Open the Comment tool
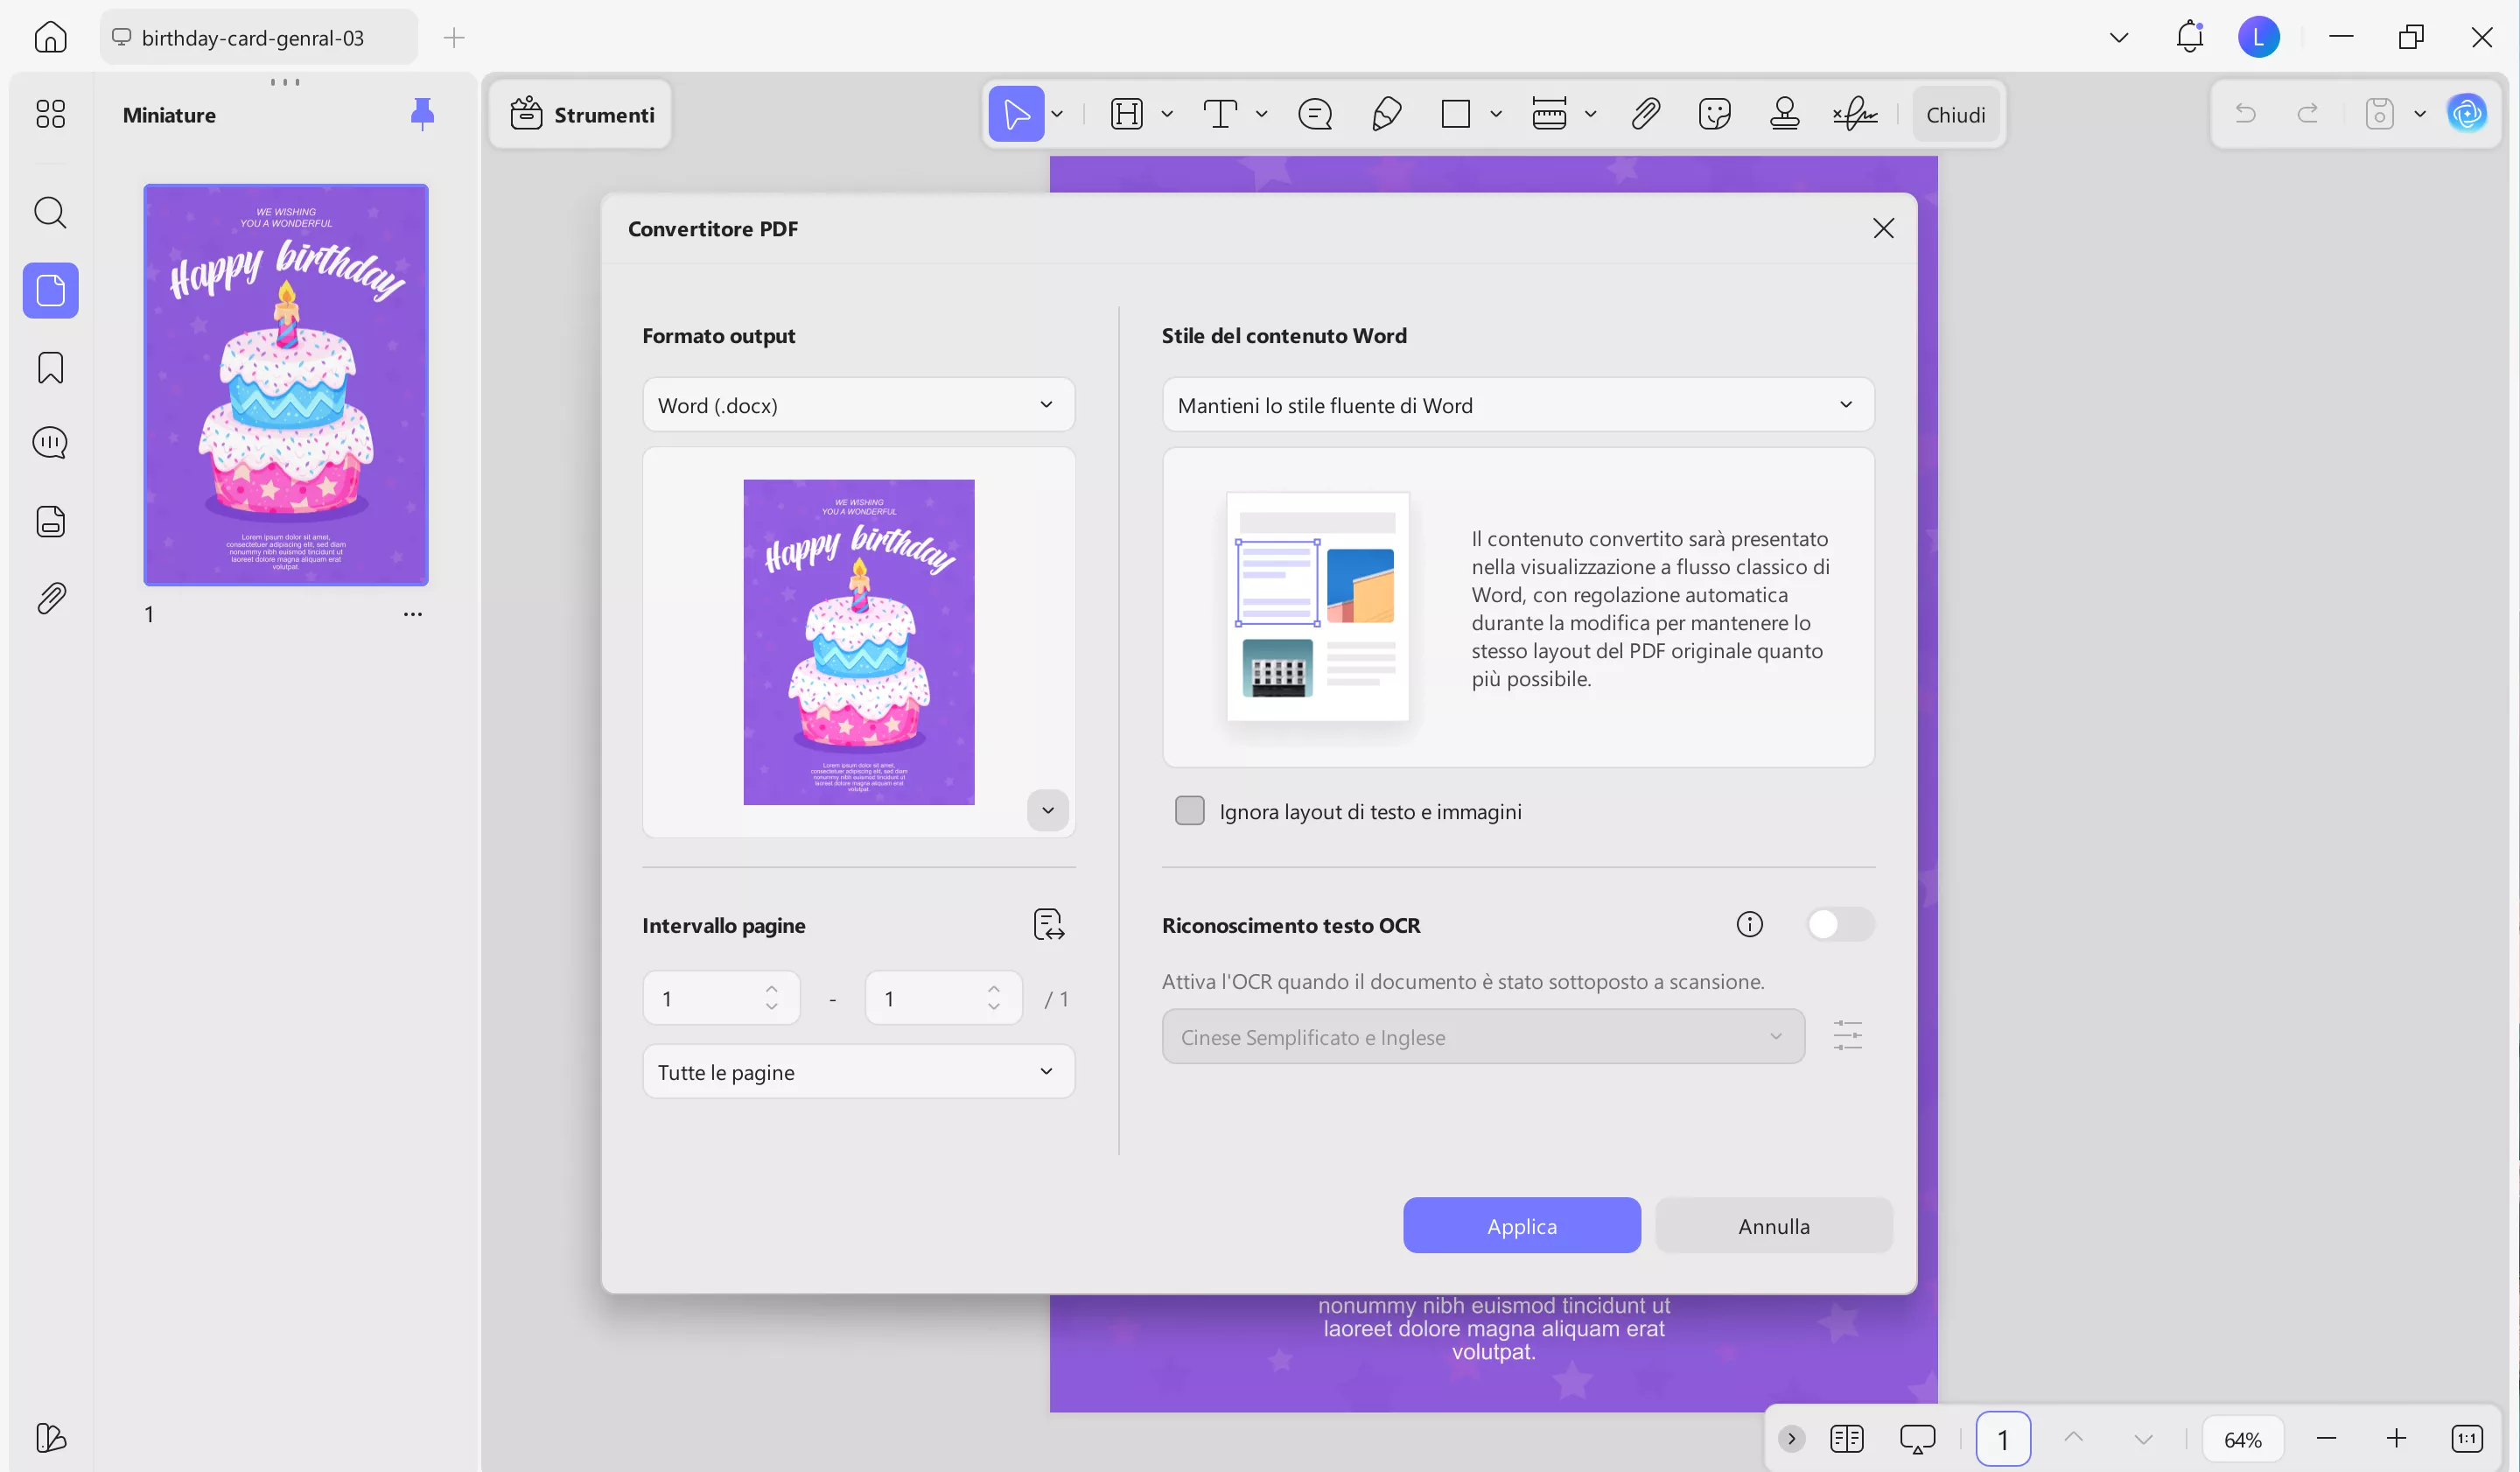2520x1472 pixels. click(1314, 113)
